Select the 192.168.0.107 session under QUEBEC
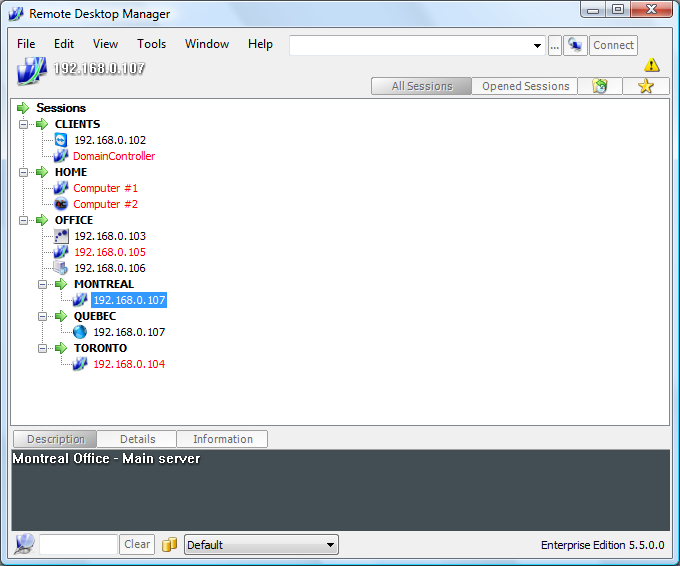 point(129,332)
